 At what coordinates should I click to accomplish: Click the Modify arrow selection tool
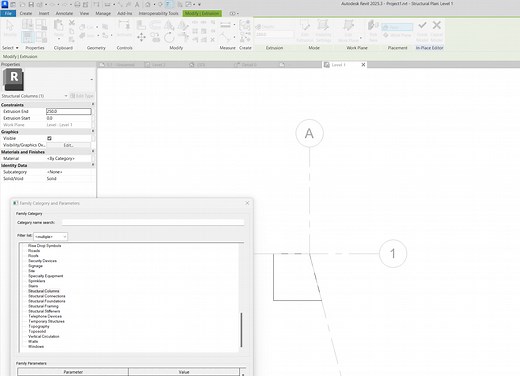click(x=10, y=26)
